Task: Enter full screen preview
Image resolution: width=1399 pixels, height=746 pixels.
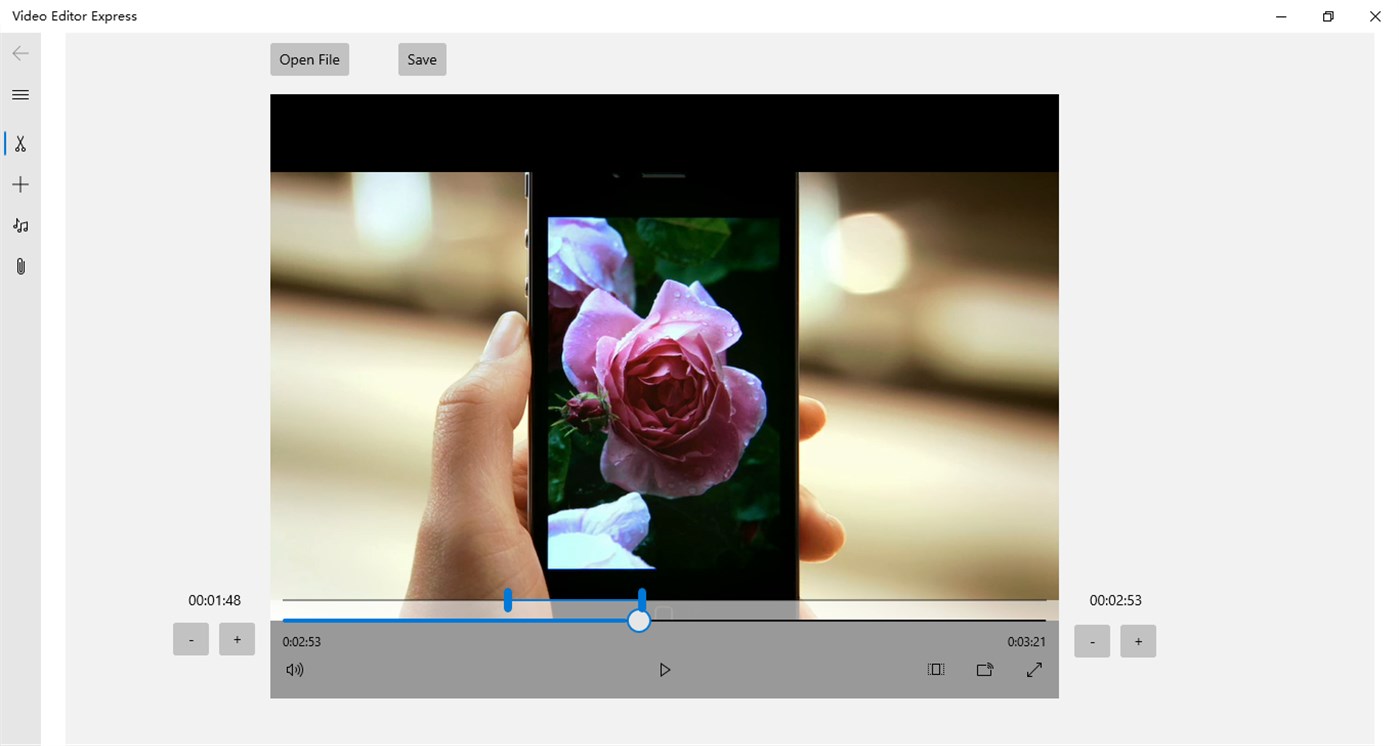Action: tap(1034, 669)
